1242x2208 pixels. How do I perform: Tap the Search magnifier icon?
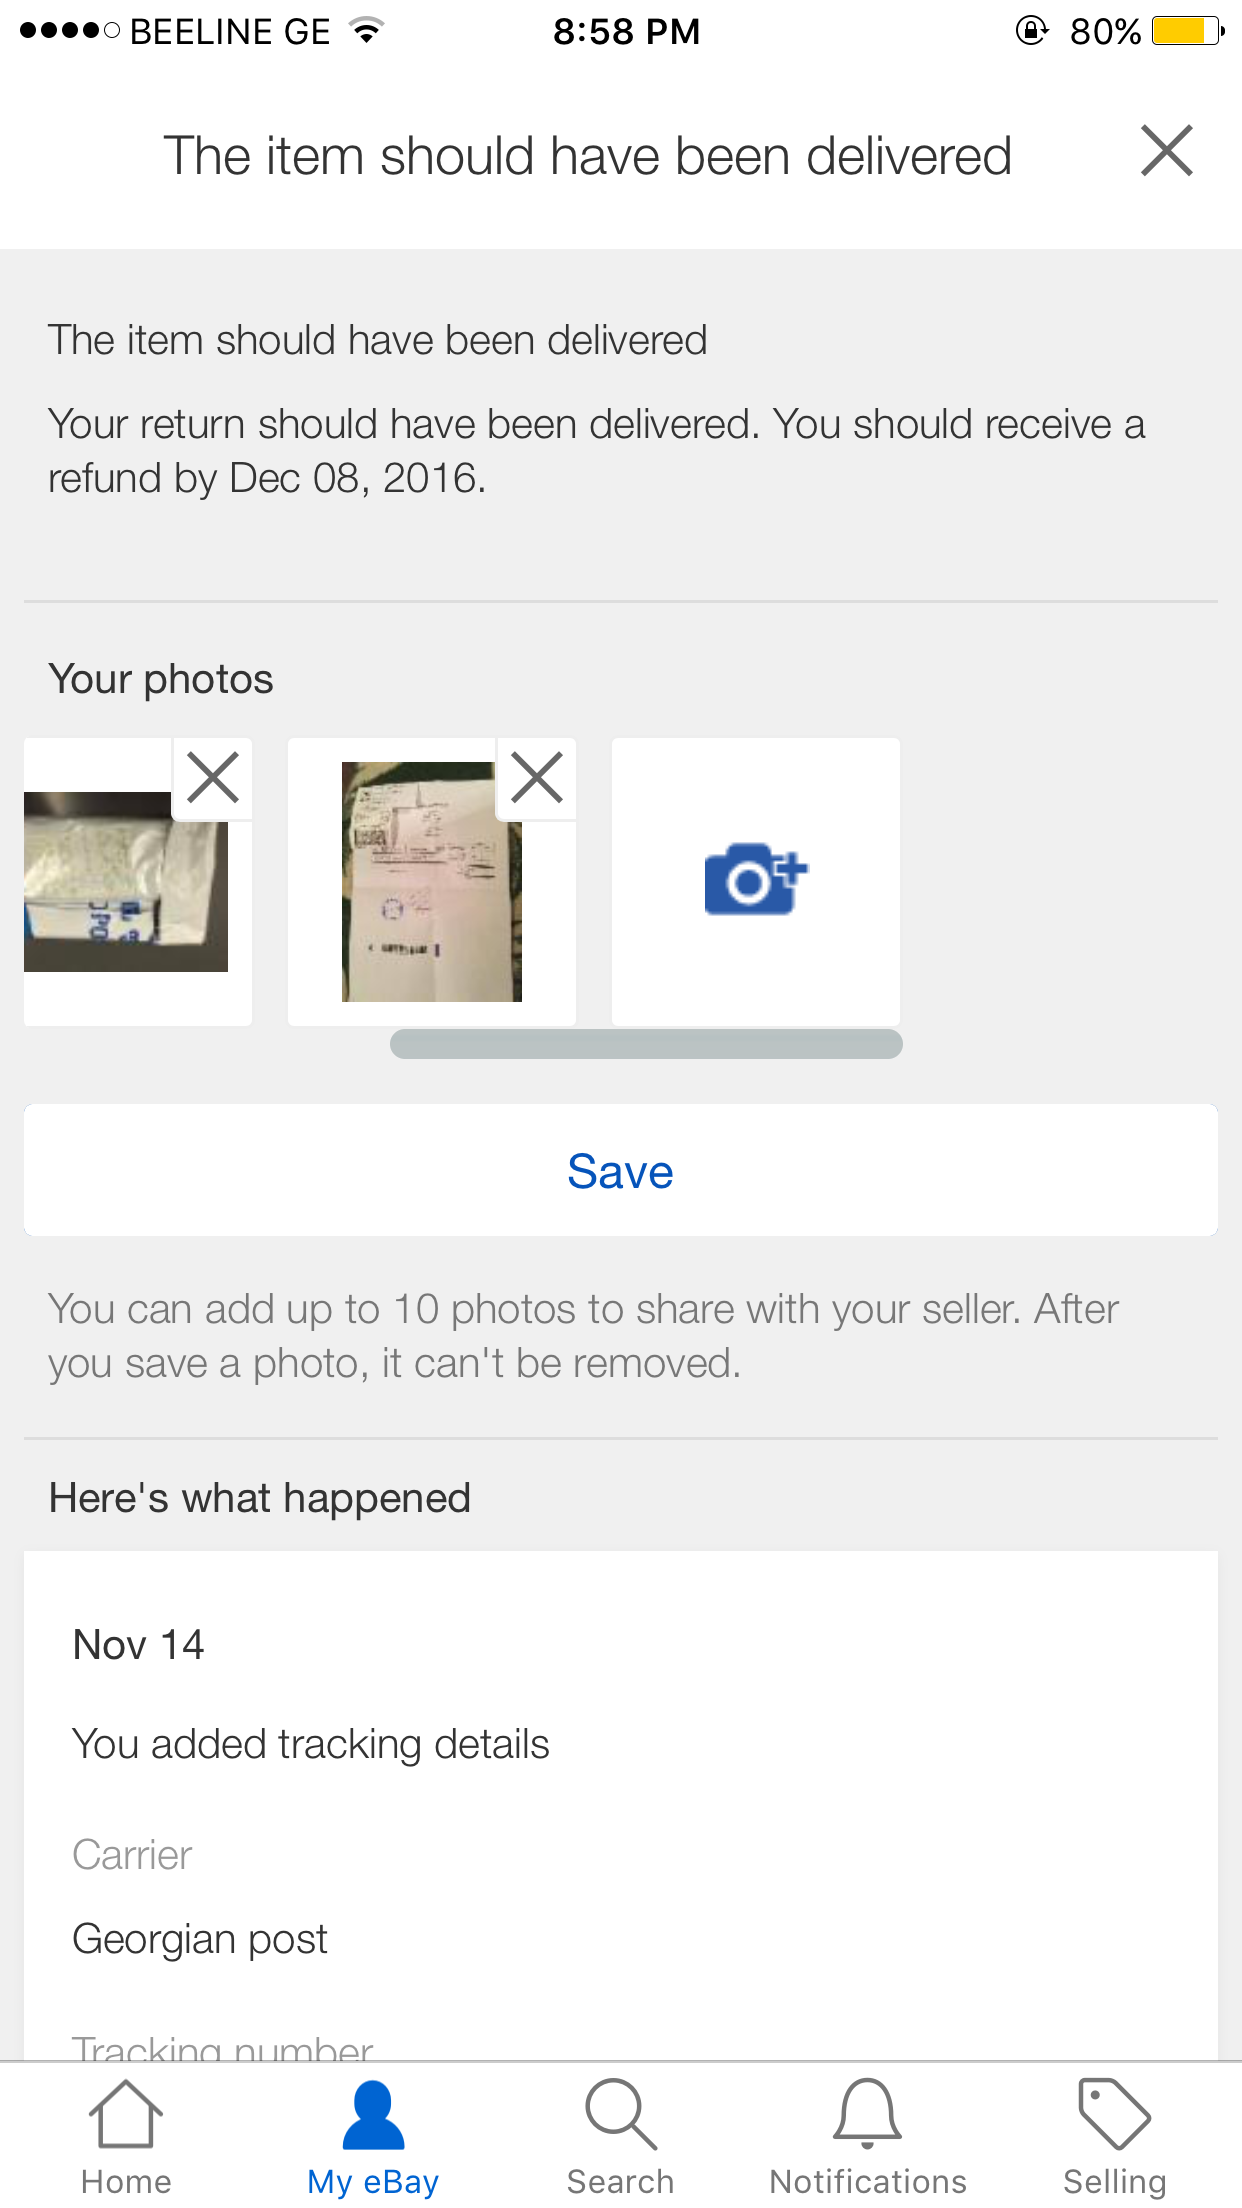coord(621,2114)
